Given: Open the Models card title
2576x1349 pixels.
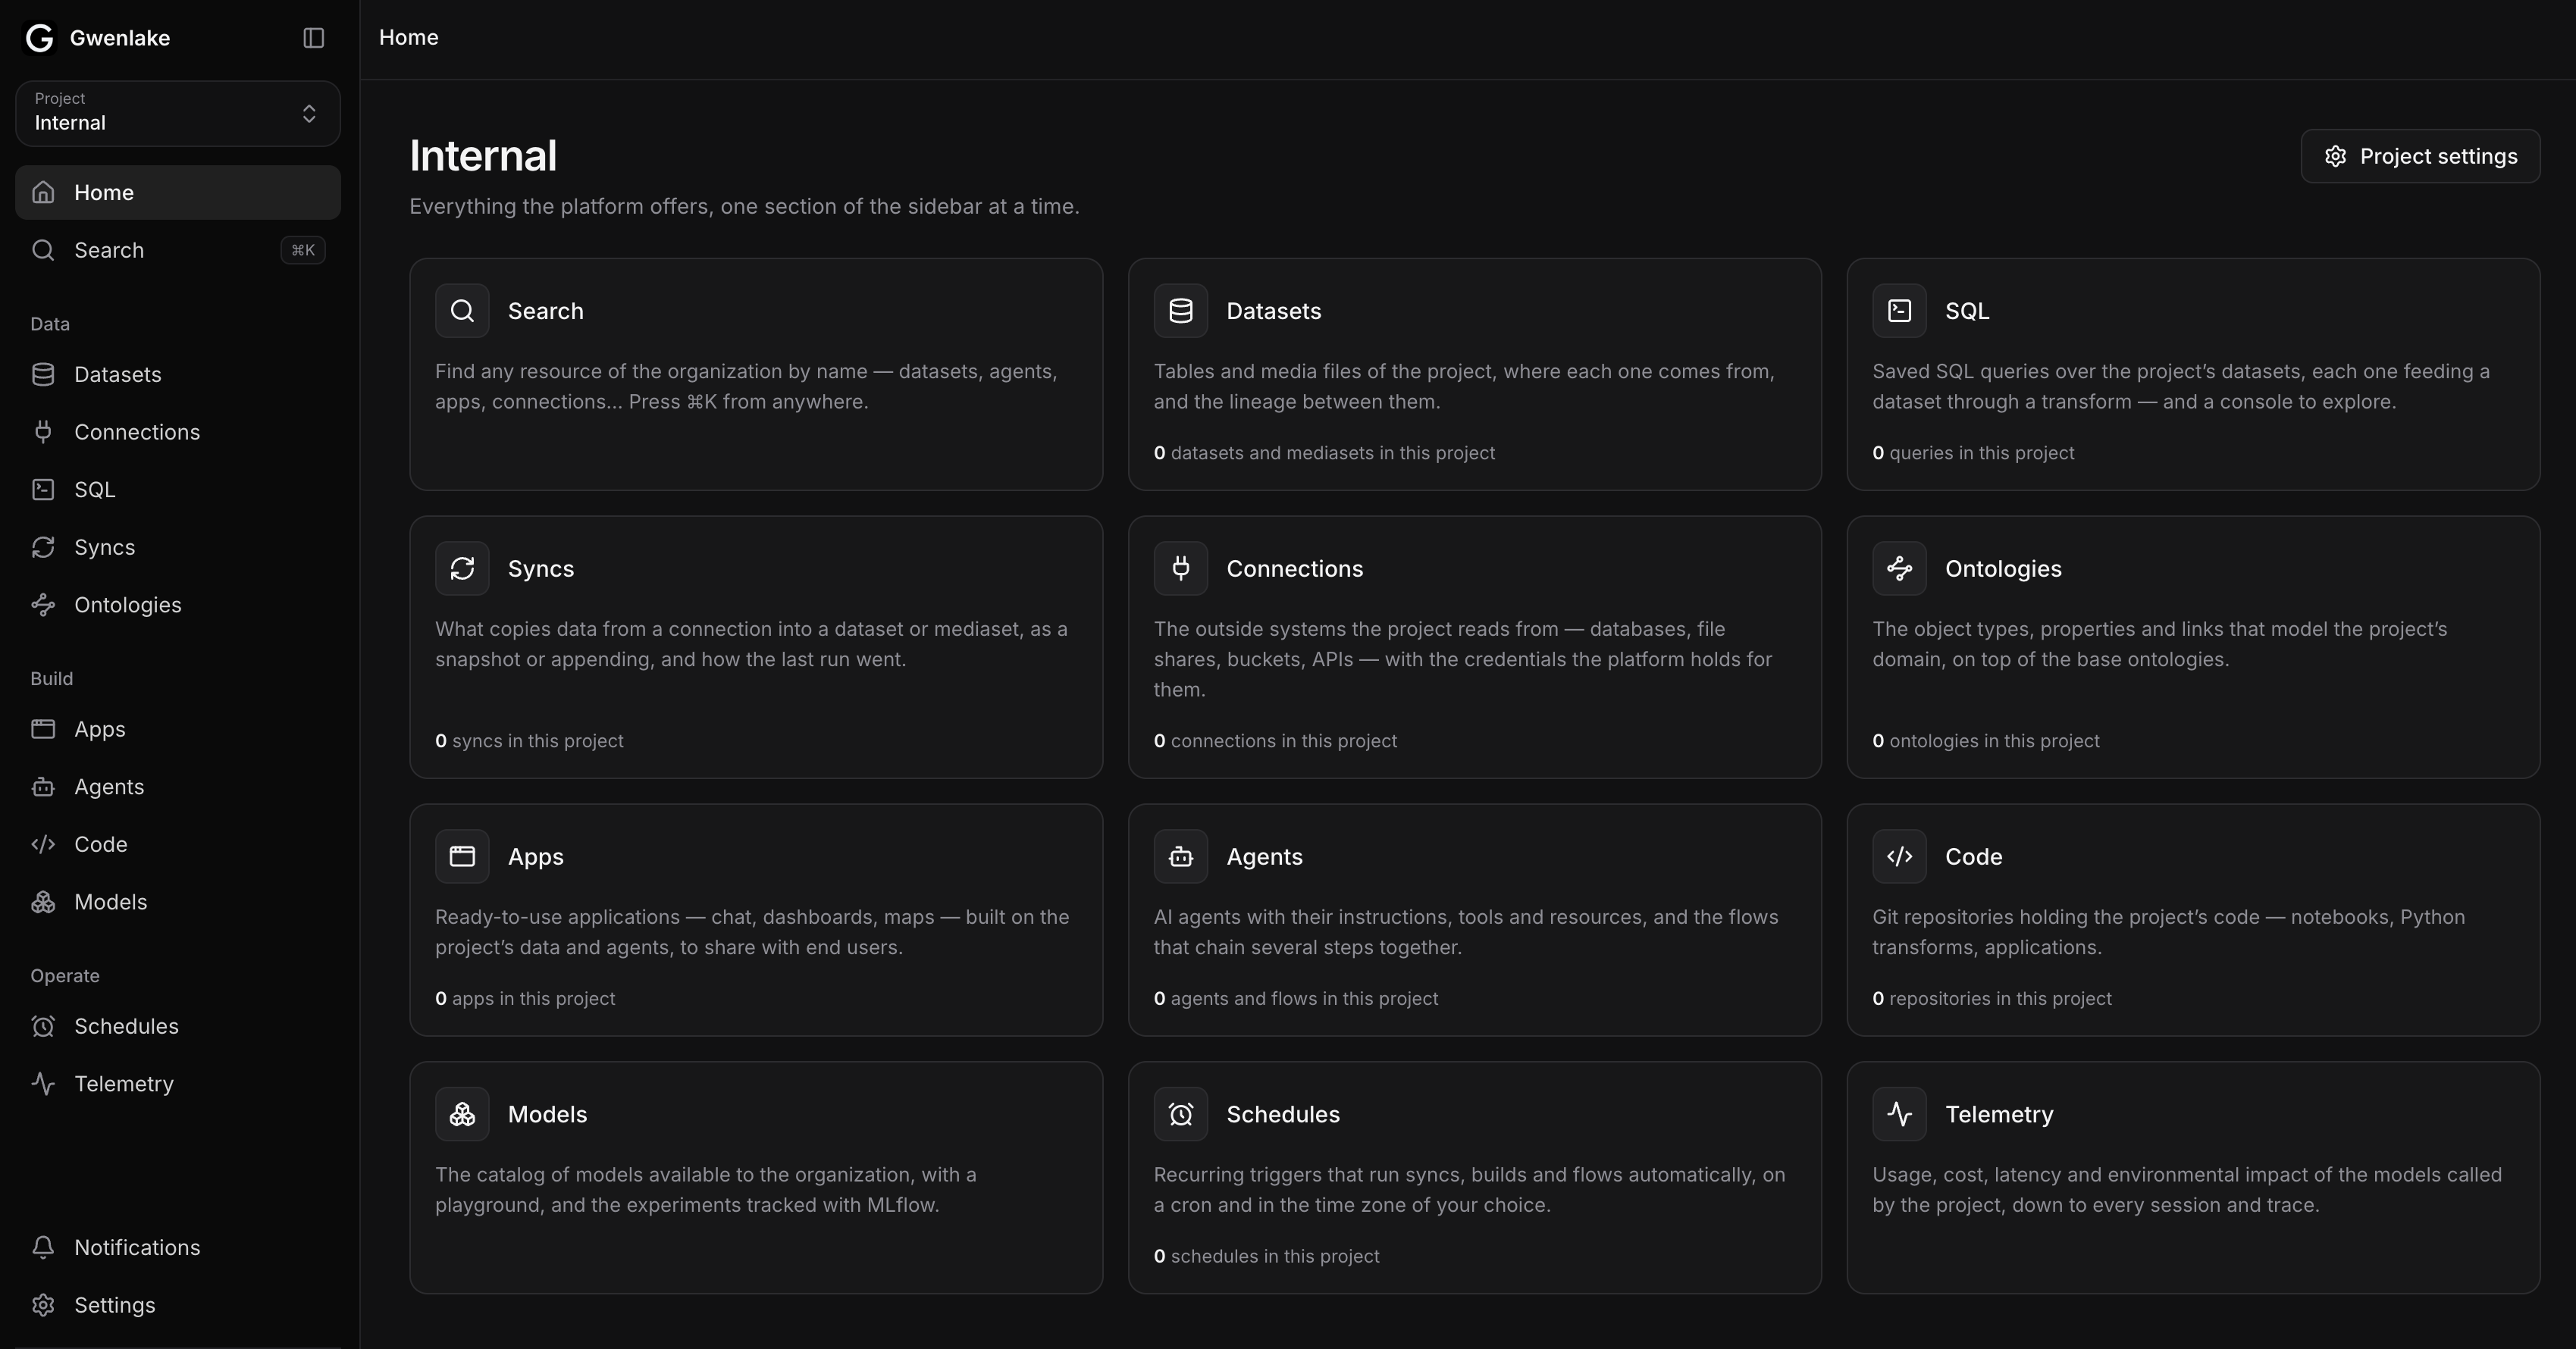Looking at the screenshot, I should (548, 1114).
